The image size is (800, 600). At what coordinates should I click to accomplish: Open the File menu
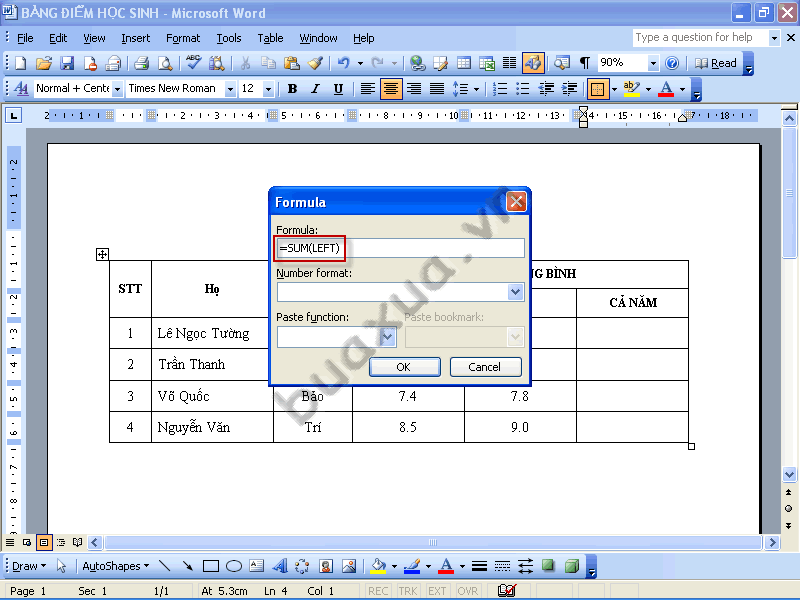click(x=25, y=38)
